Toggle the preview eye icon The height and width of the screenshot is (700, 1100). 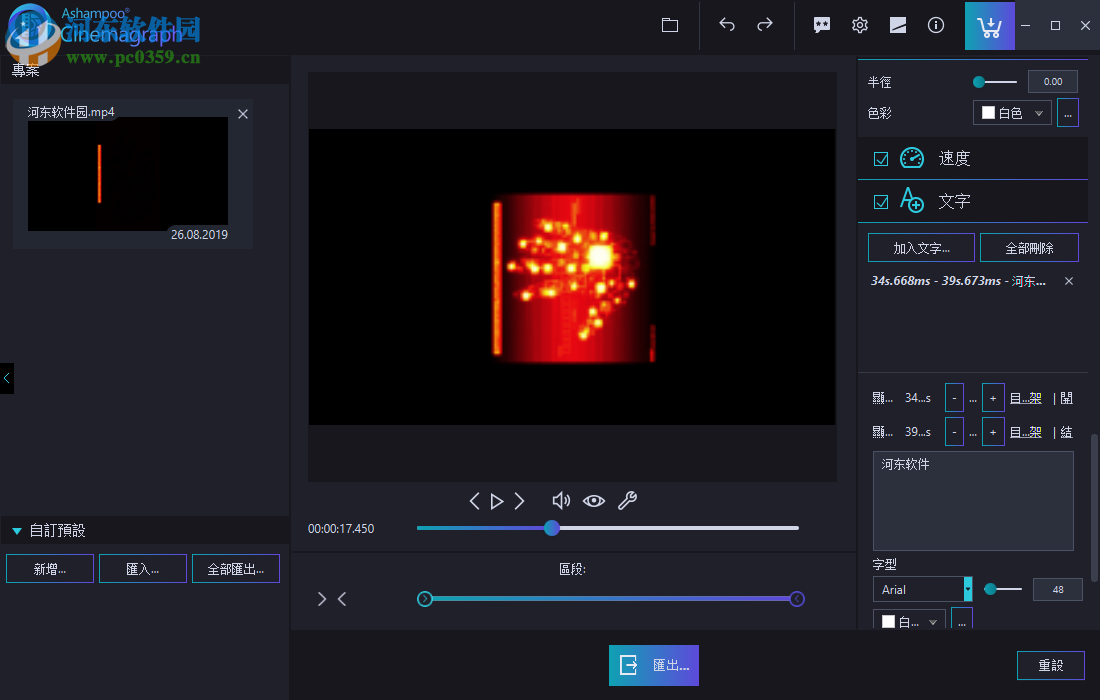(594, 501)
